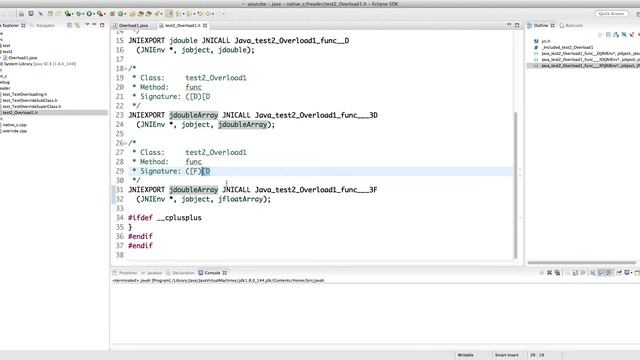640x360 pixels.
Task: Toggle Pin Console in Console toolbar
Action: coord(619,273)
